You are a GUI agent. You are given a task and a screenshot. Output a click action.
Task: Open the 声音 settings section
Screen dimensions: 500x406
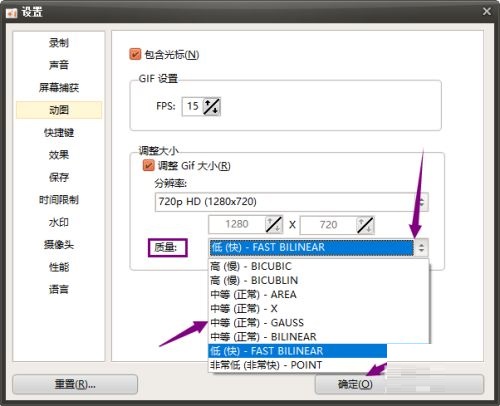click(59, 65)
